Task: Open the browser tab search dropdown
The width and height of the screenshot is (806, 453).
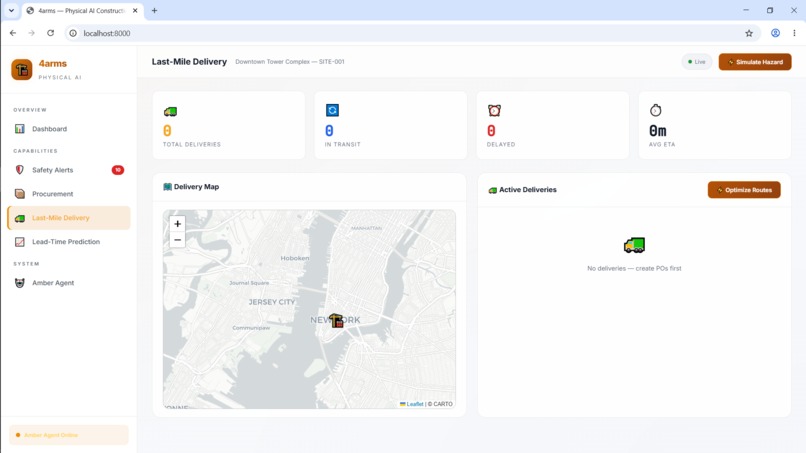Action: pos(11,10)
